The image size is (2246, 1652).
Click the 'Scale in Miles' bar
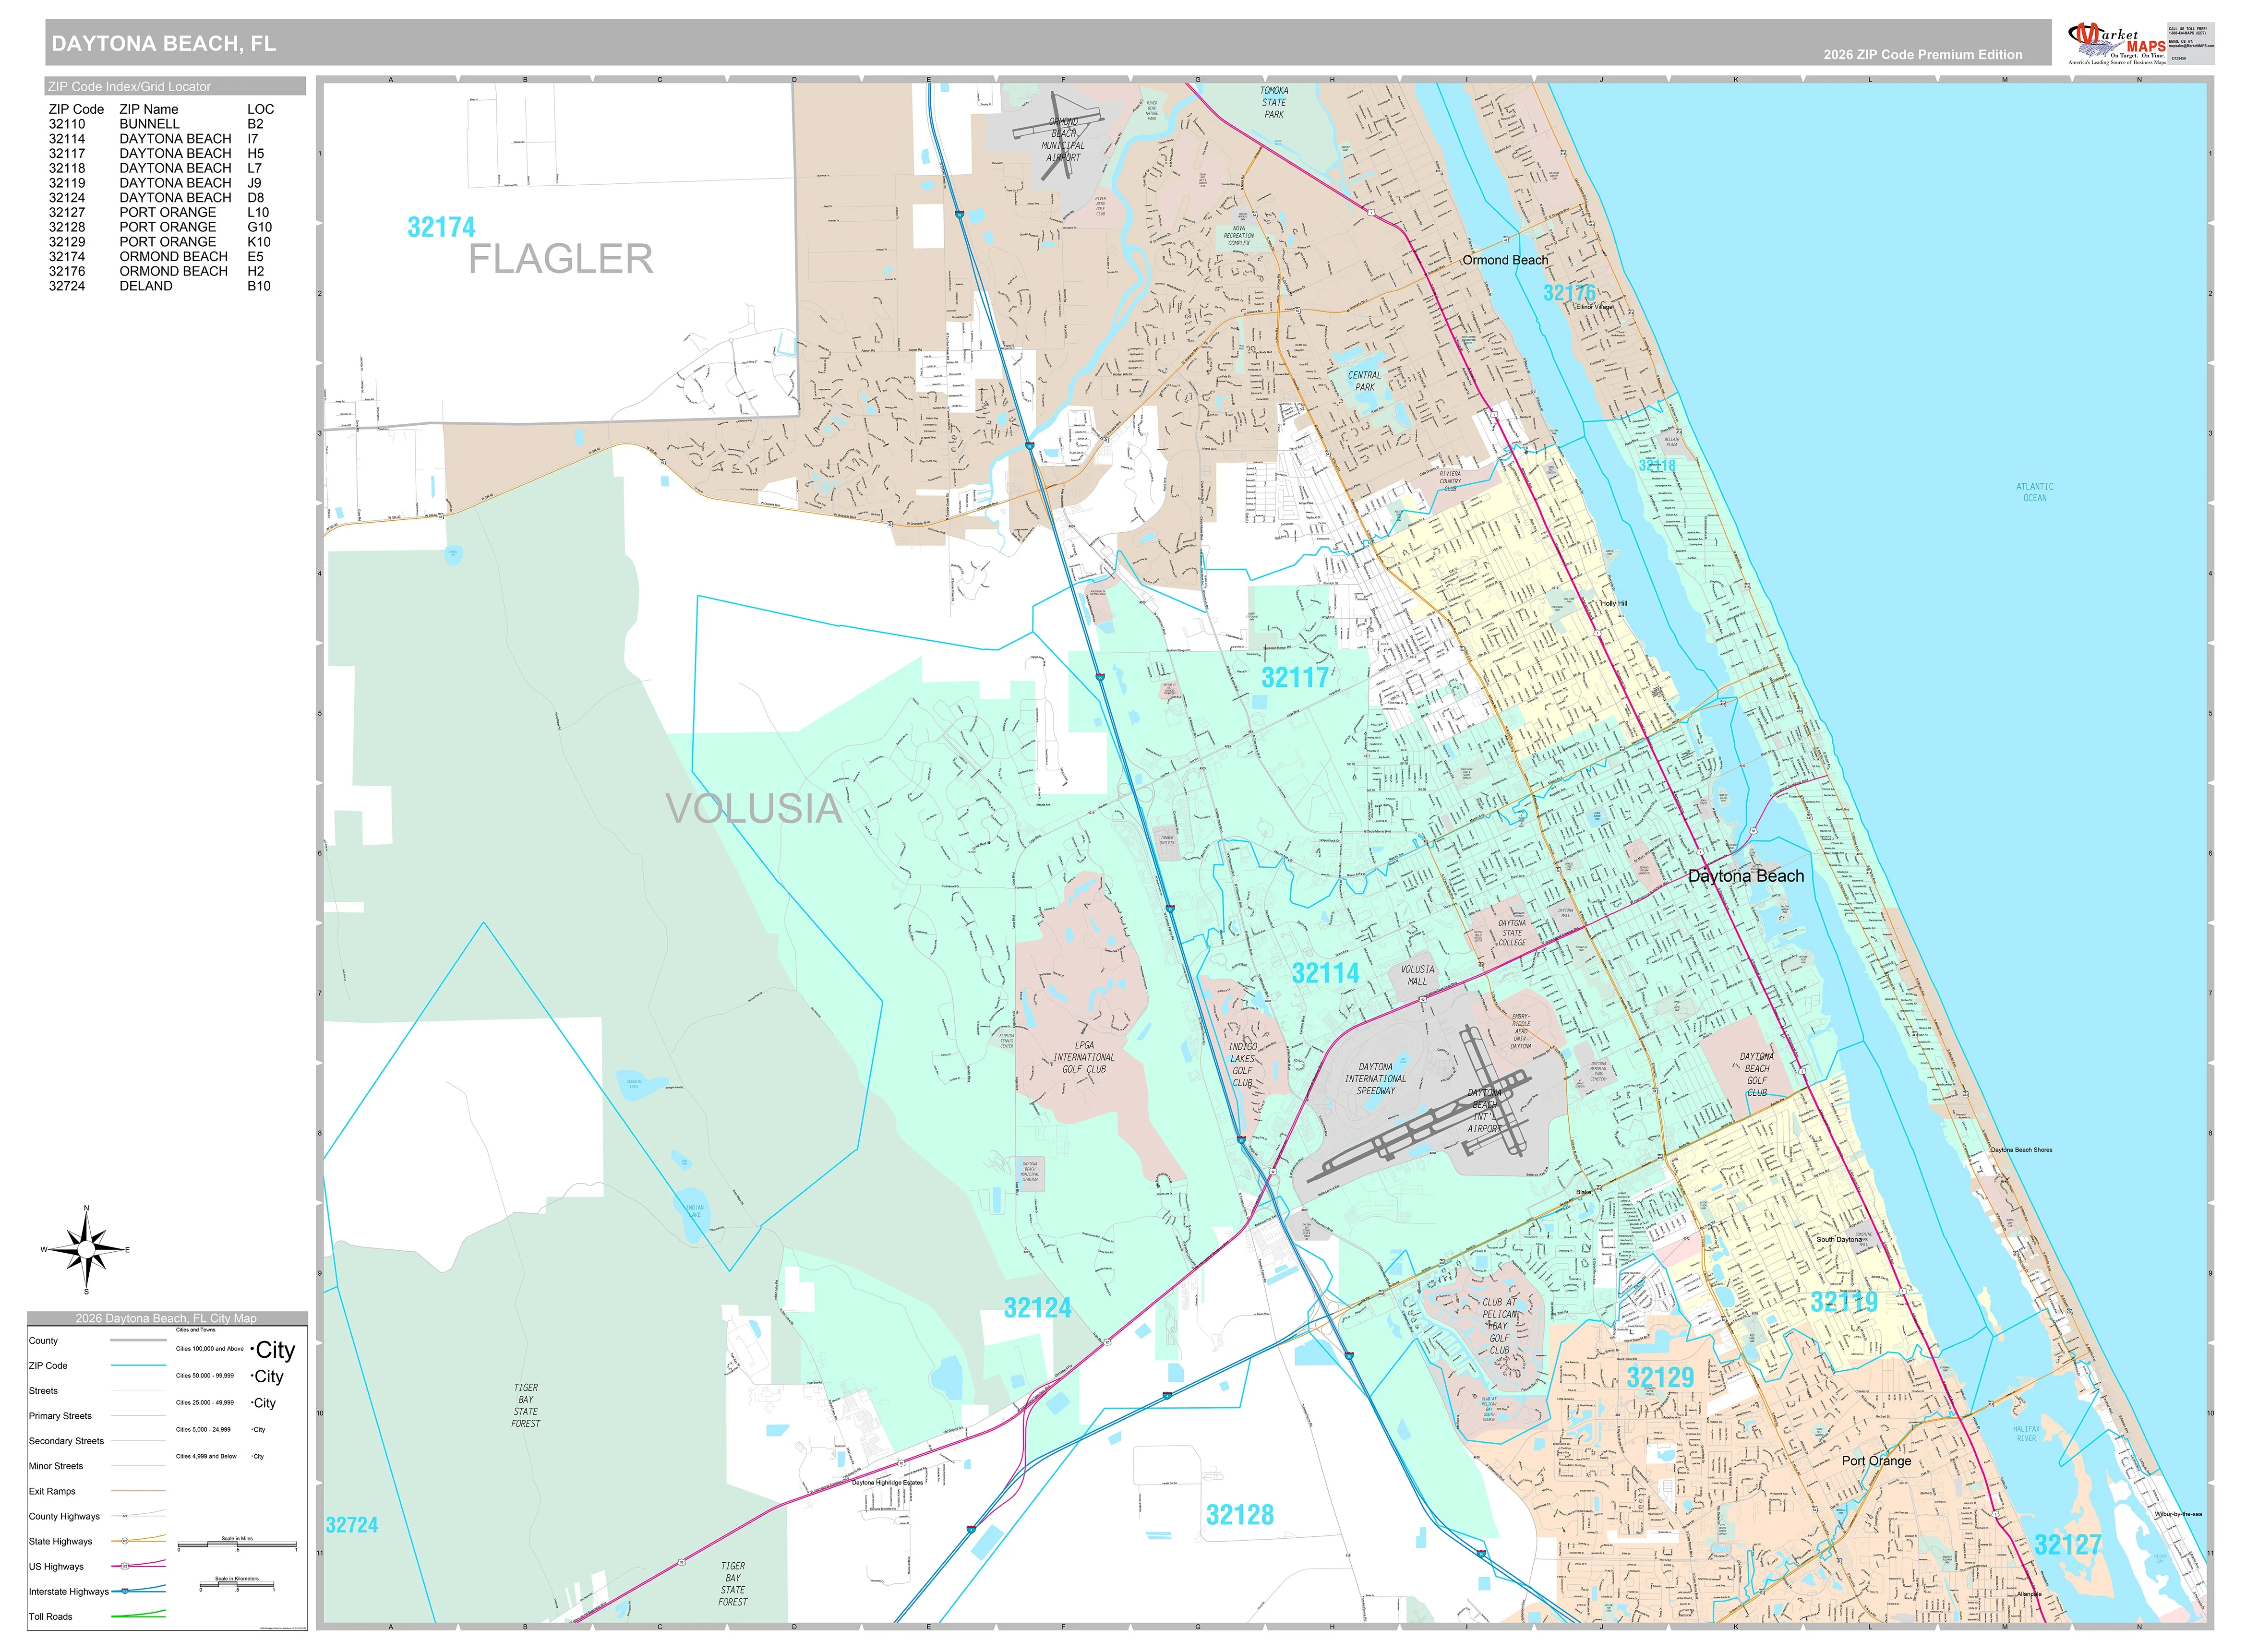[237, 1544]
